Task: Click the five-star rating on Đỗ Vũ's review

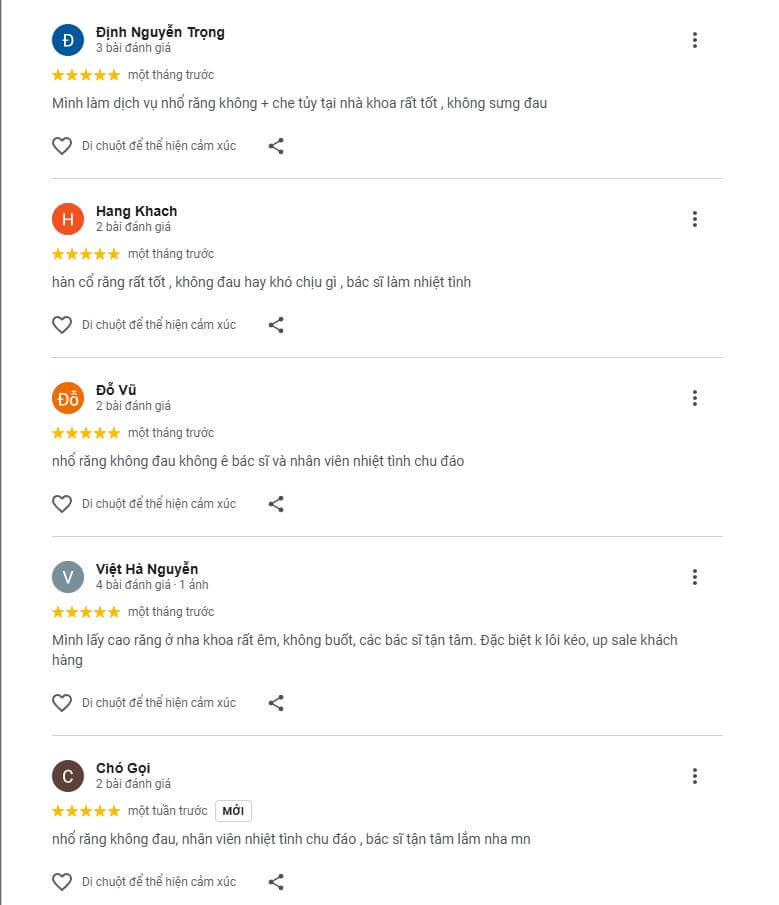Action: (x=86, y=433)
